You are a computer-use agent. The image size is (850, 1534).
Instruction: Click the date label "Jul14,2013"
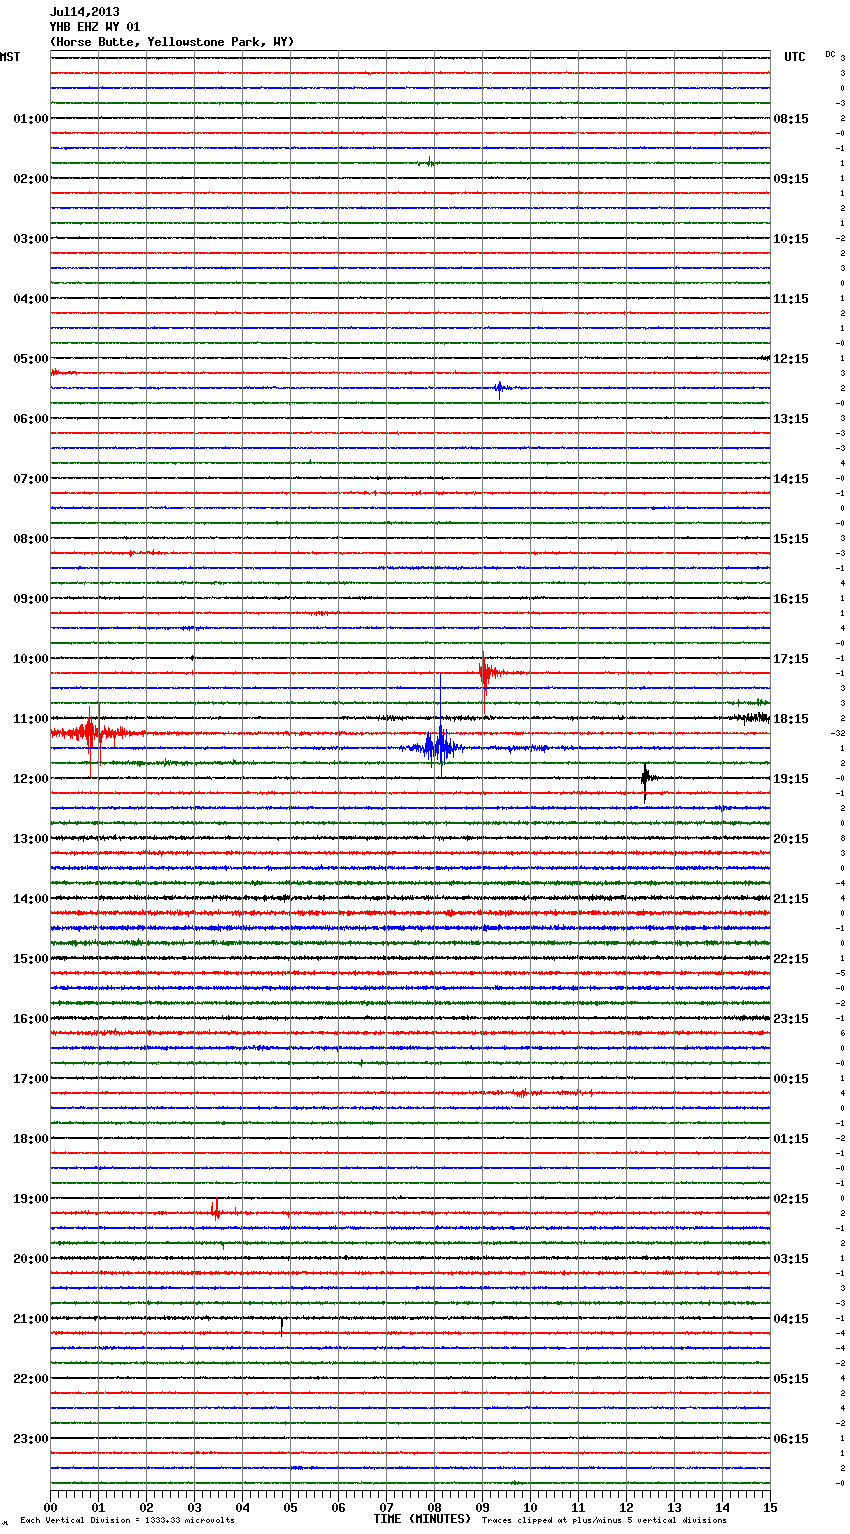point(84,12)
